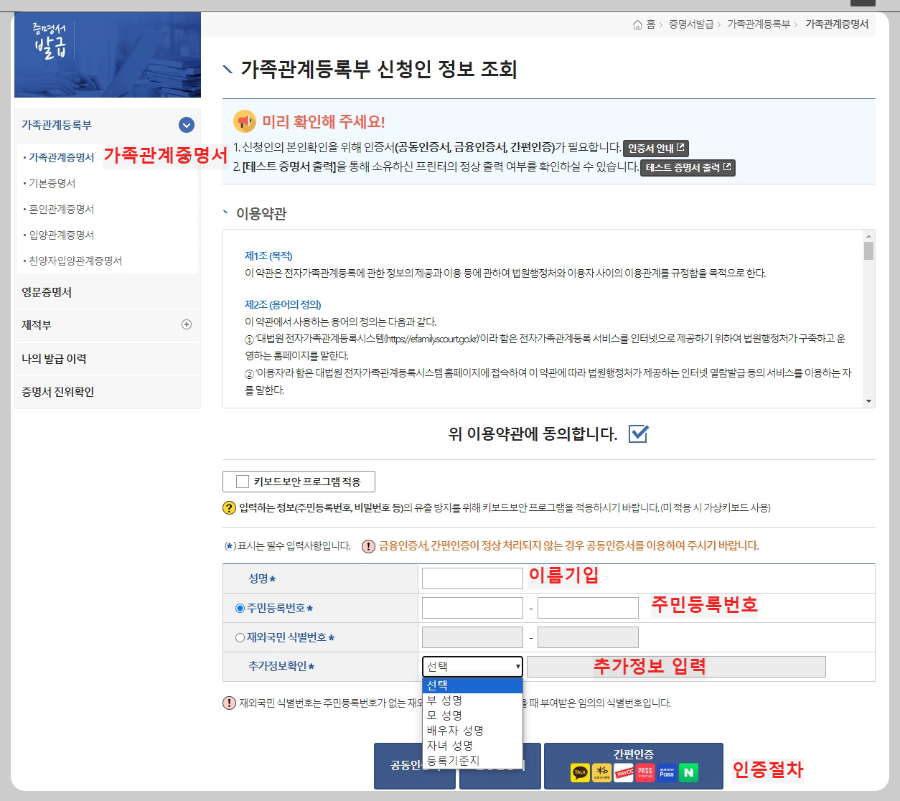900x801 pixels.
Task: Enable 키보드보안 프로그램 적용 checkbox
Action: click(x=242, y=481)
